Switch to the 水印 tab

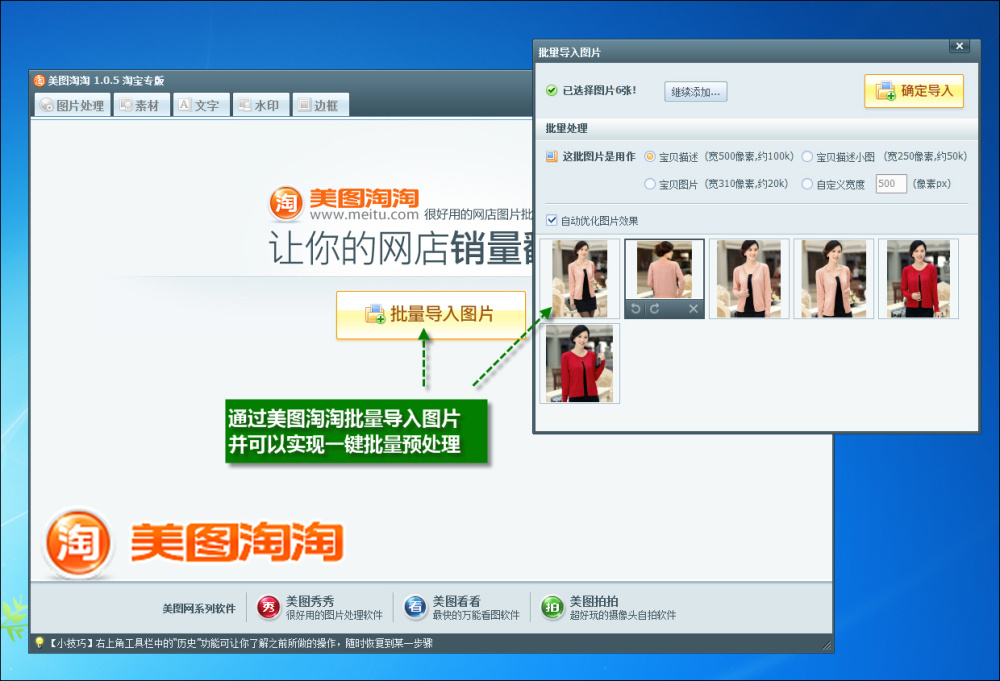[x=261, y=105]
